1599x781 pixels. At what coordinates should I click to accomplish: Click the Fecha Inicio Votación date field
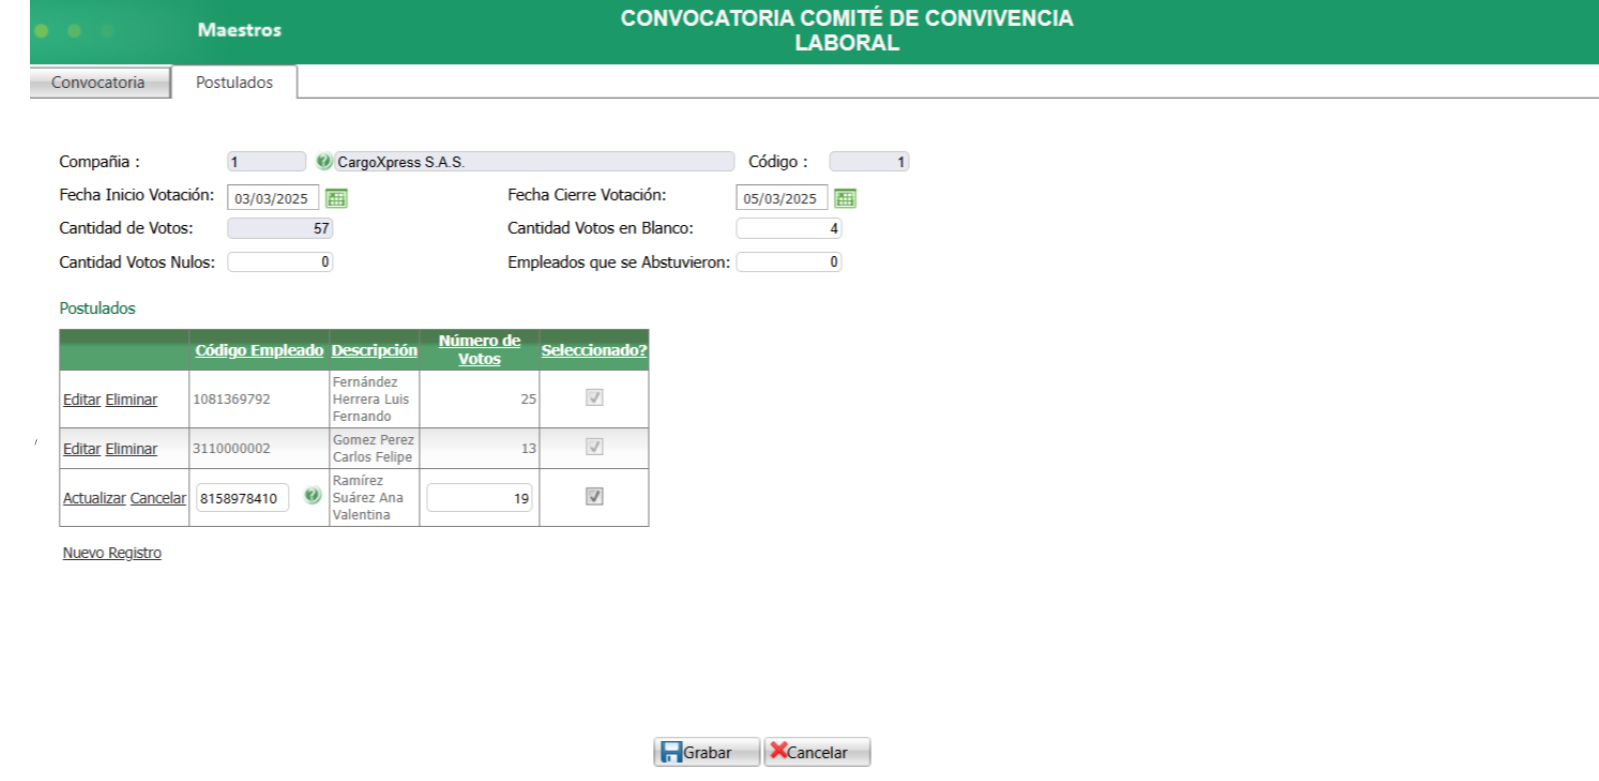273,198
